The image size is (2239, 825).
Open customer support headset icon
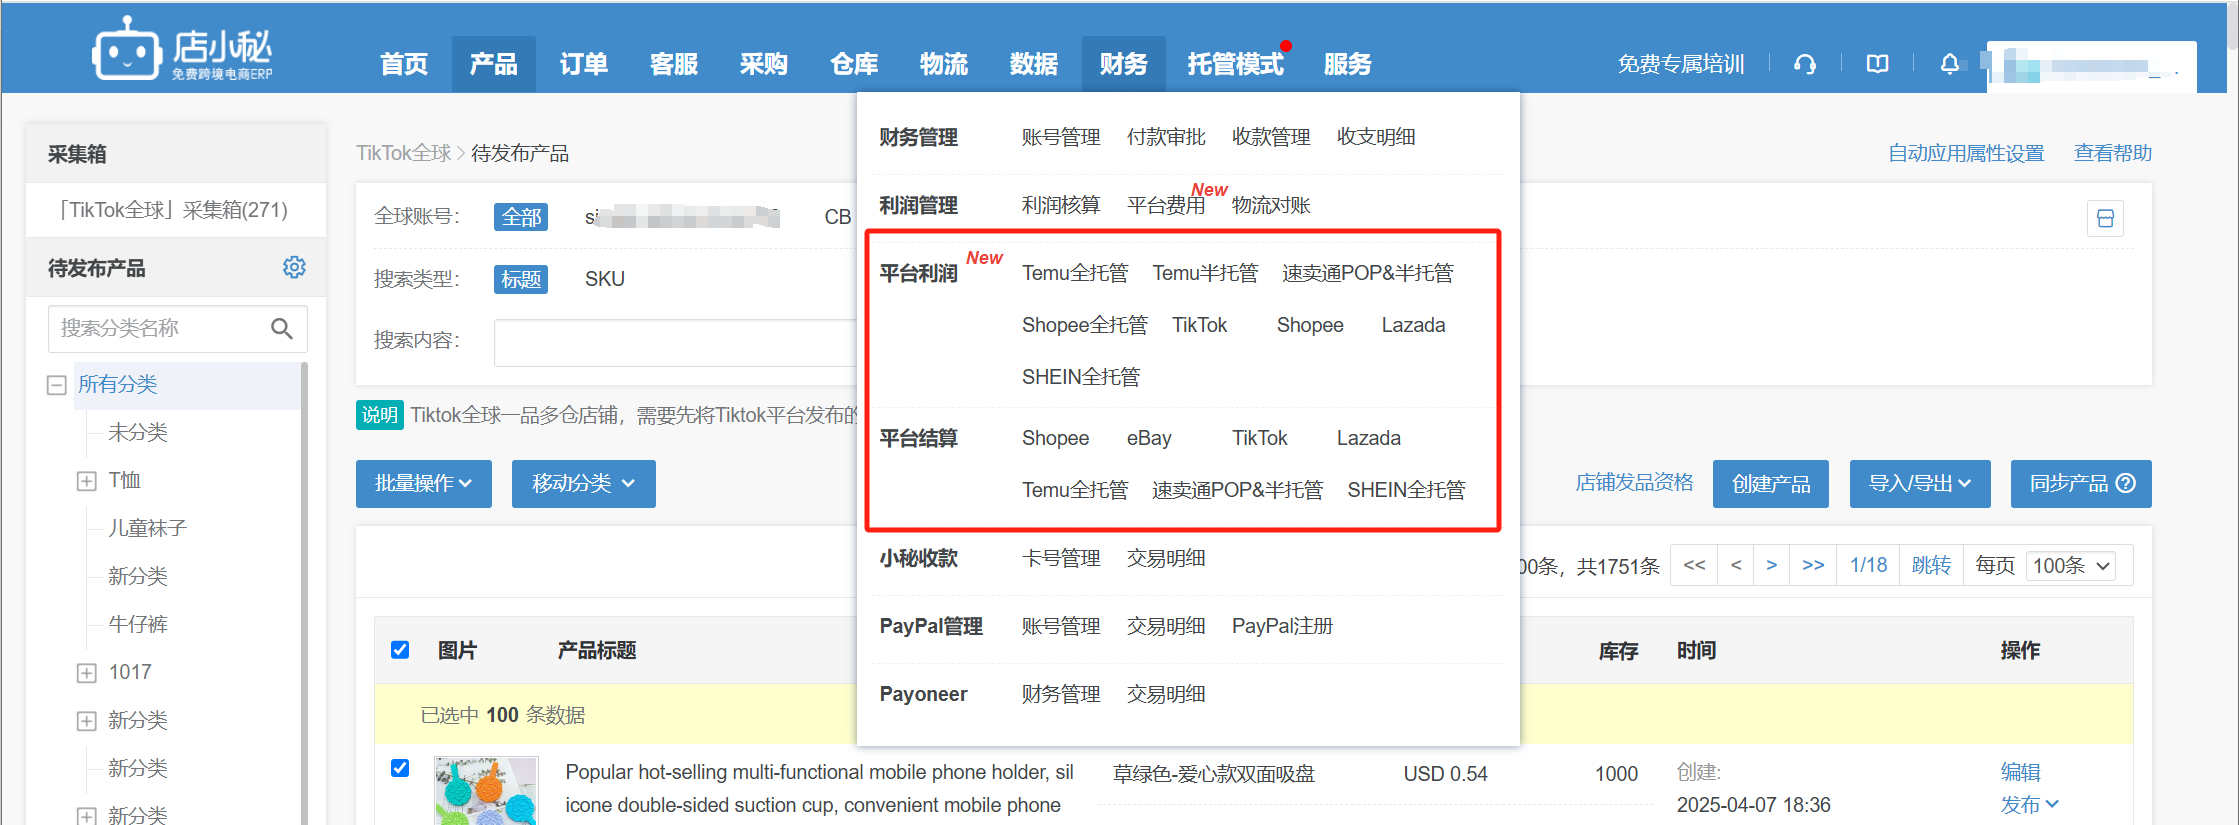point(1805,64)
